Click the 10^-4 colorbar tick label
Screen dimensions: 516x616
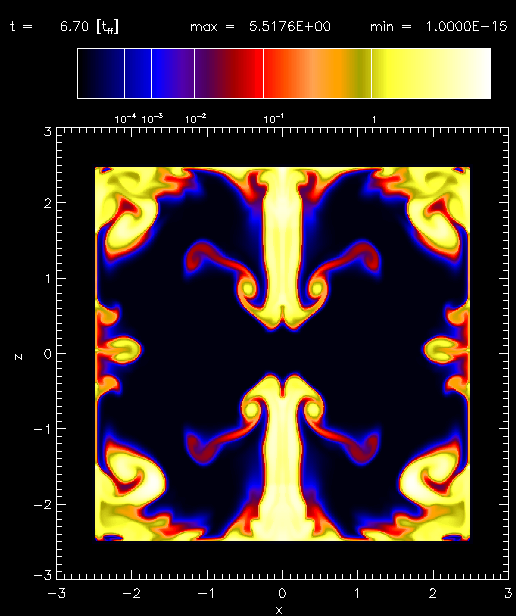click(125, 119)
